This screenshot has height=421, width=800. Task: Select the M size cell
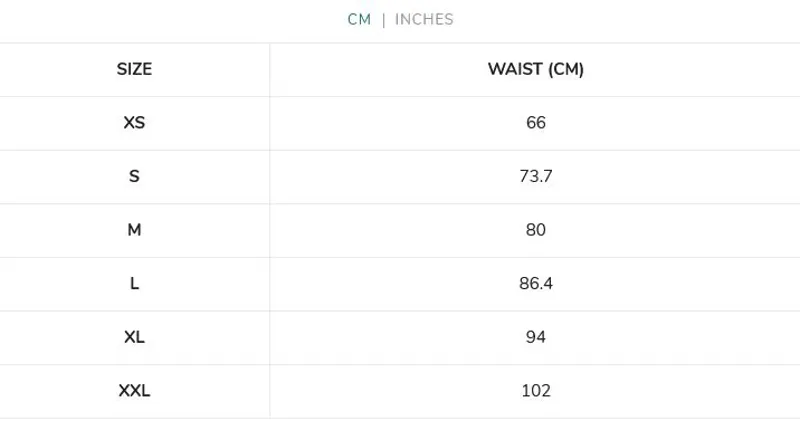pyautogui.click(x=134, y=230)
